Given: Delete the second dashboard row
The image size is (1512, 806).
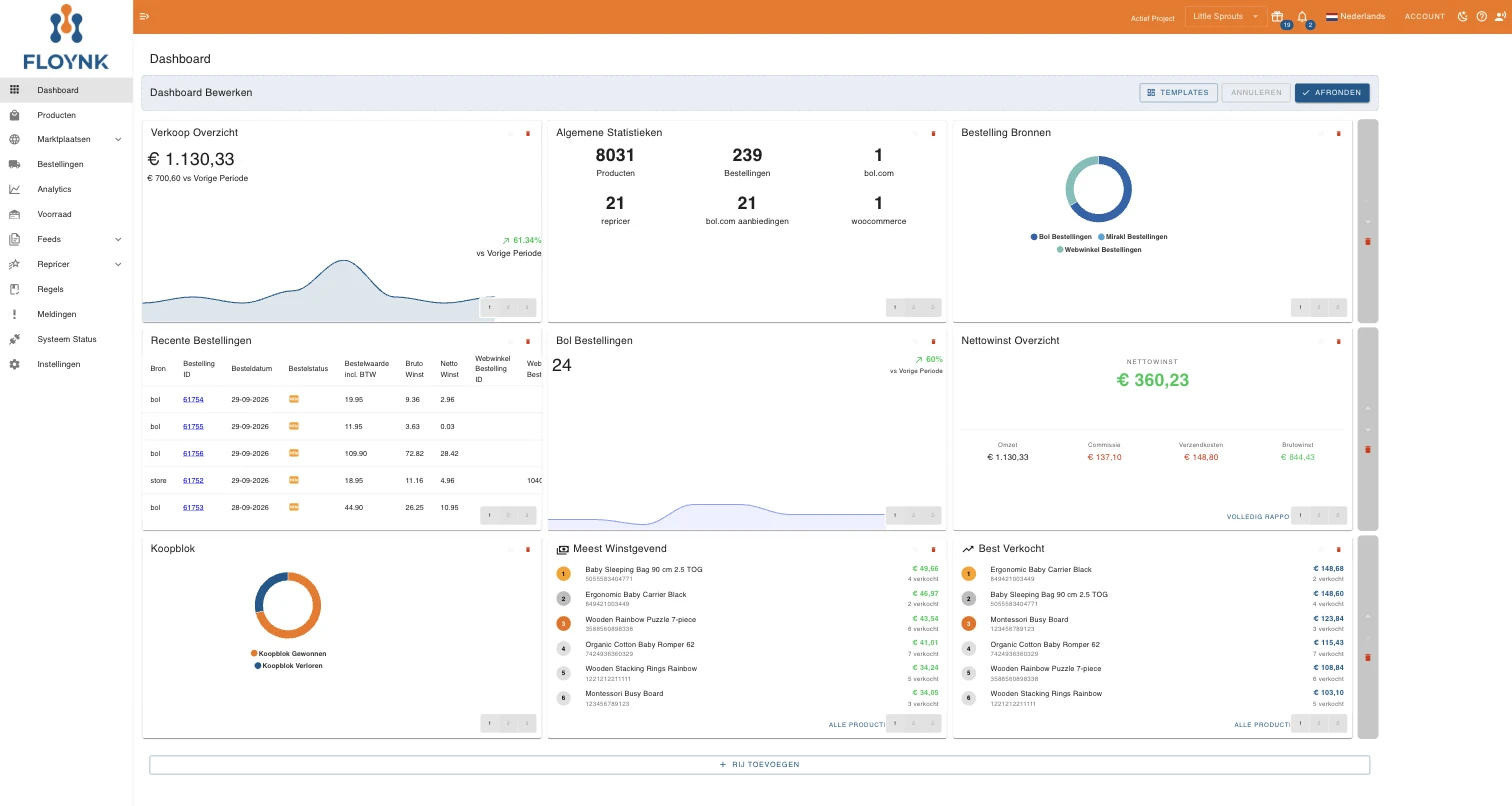Looking at the screenshot, I should pos(1368,449).
